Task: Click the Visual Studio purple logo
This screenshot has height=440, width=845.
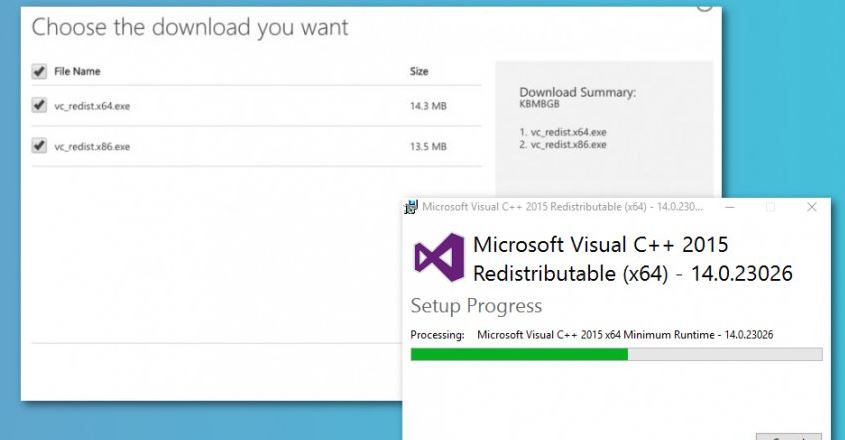Action: (x=439, y=258)
